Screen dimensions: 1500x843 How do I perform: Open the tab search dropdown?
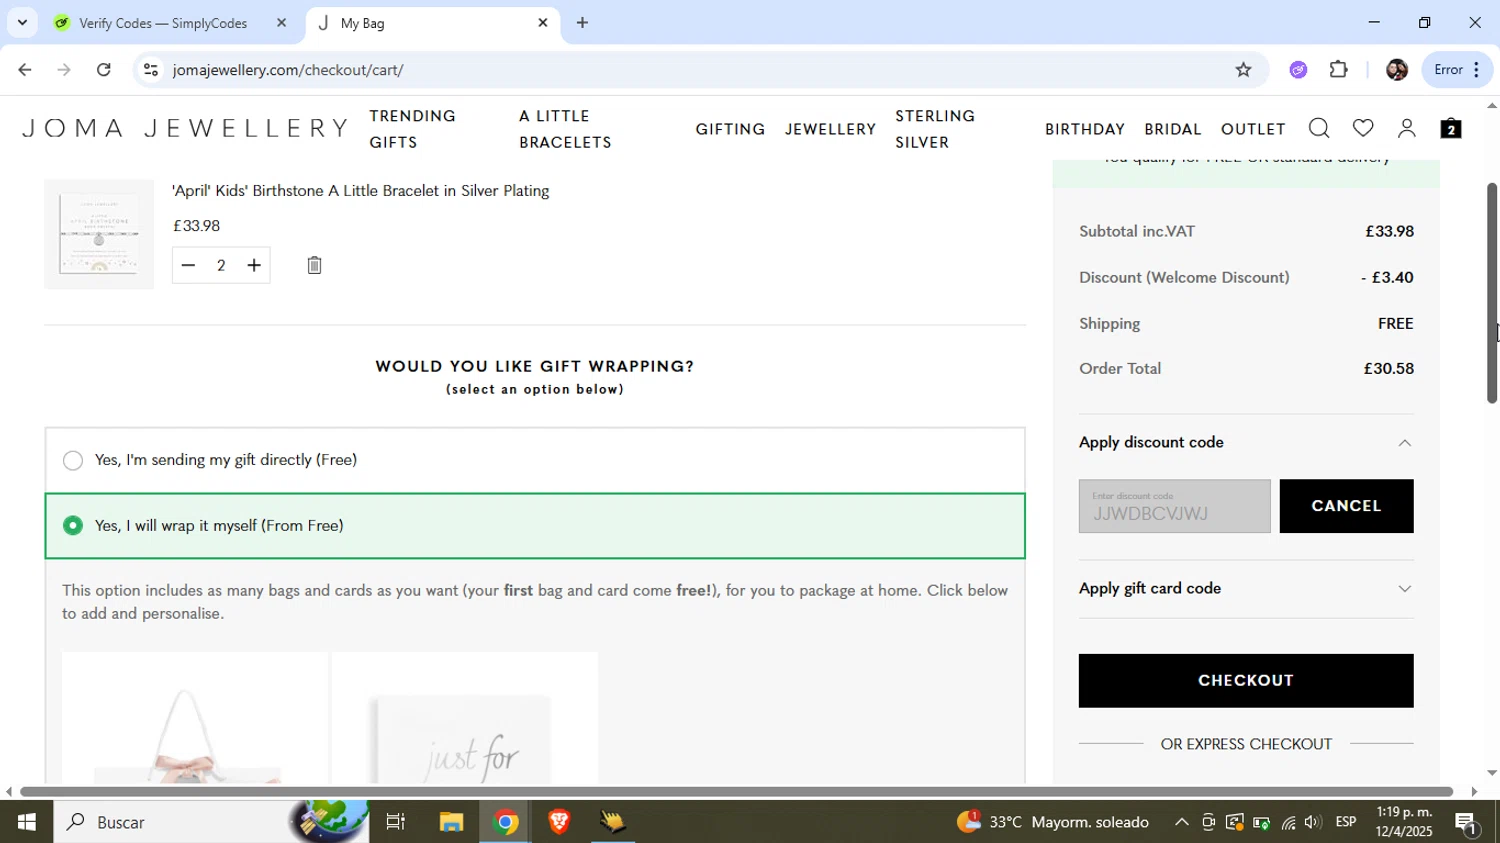tap(22, 22)
